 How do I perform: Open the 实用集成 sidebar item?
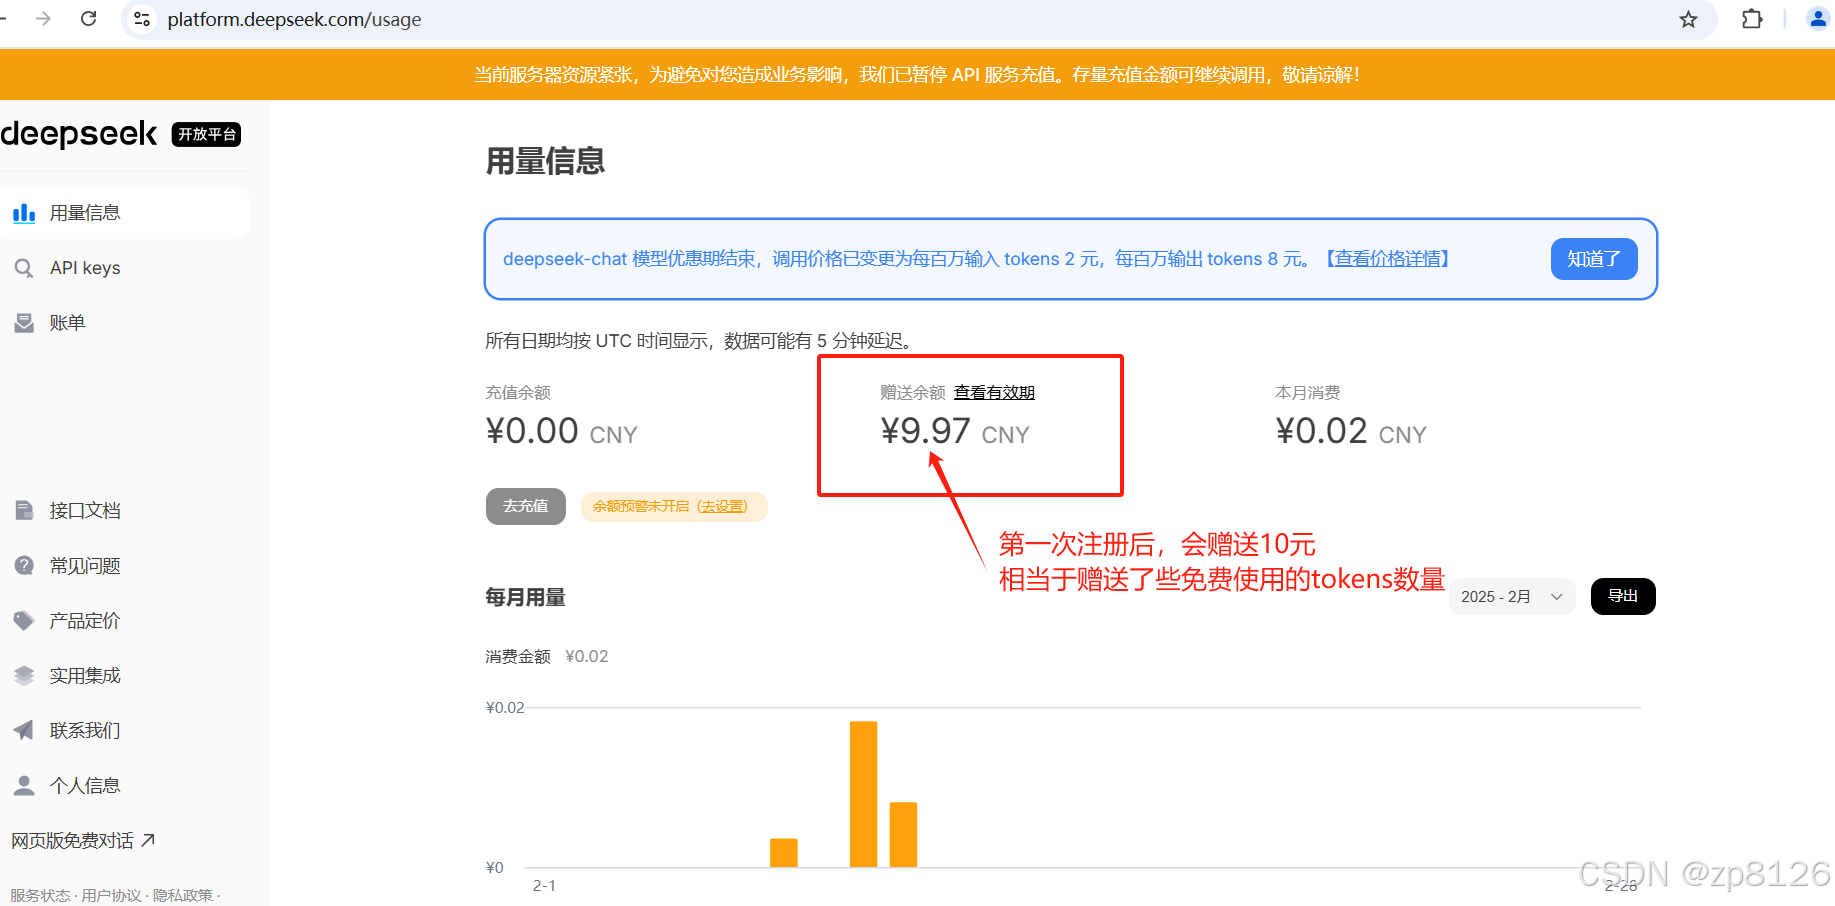pos(125,676)
